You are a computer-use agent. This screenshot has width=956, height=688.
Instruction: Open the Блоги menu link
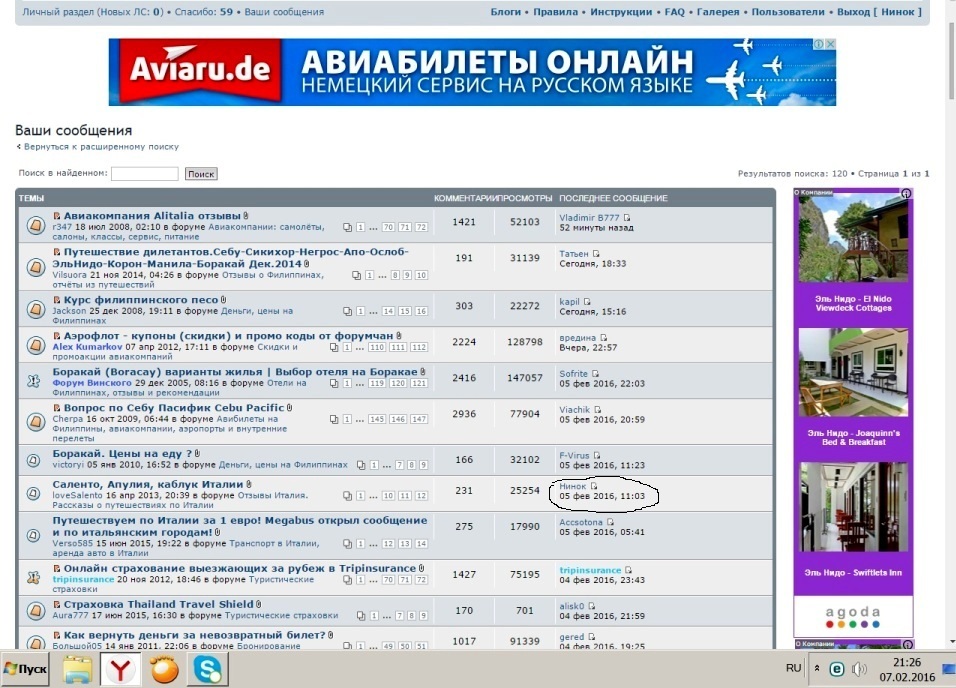click(505, 12)
